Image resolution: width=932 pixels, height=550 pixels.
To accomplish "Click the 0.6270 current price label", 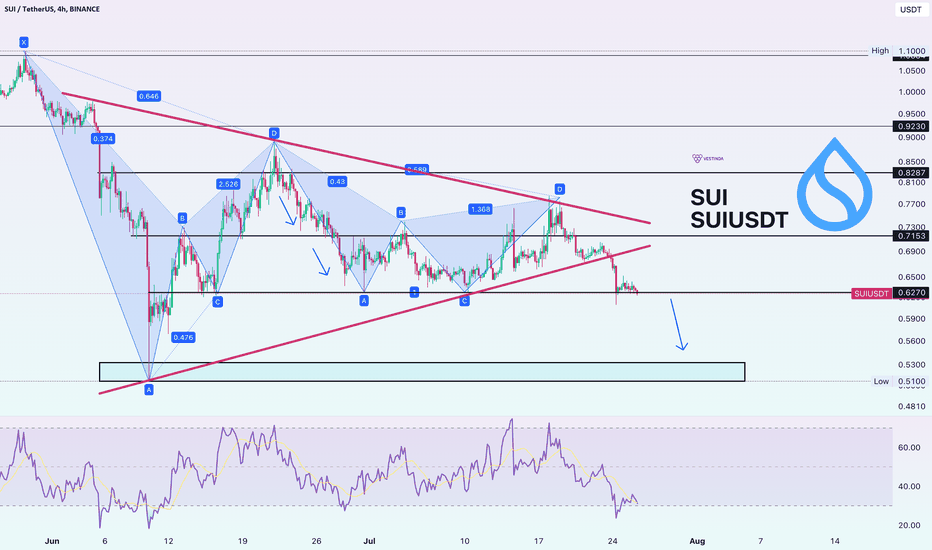I will click(911, 293).
